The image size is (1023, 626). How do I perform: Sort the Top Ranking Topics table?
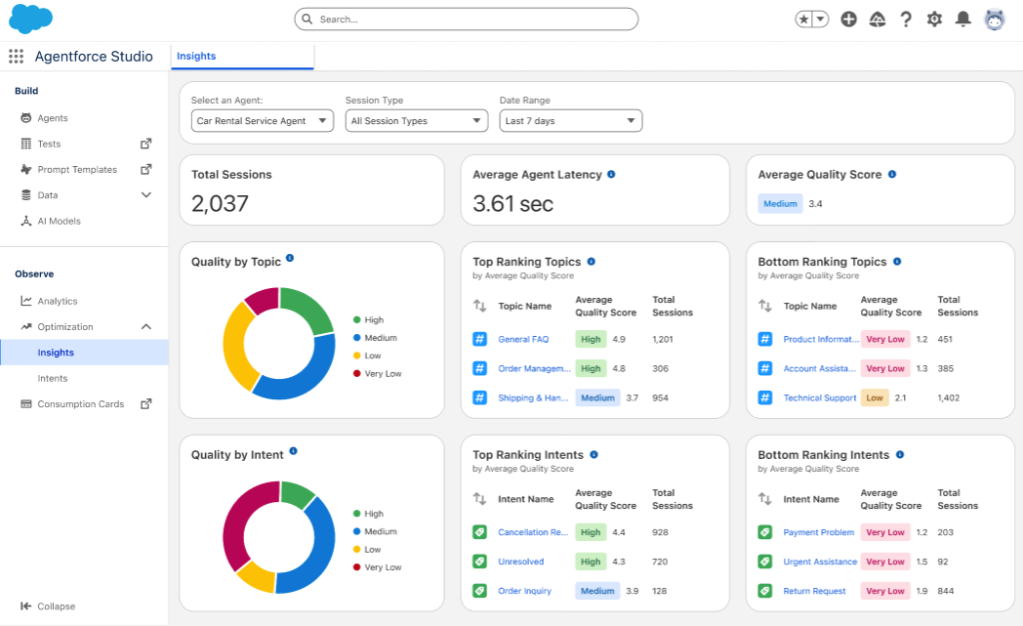[480, 306]
